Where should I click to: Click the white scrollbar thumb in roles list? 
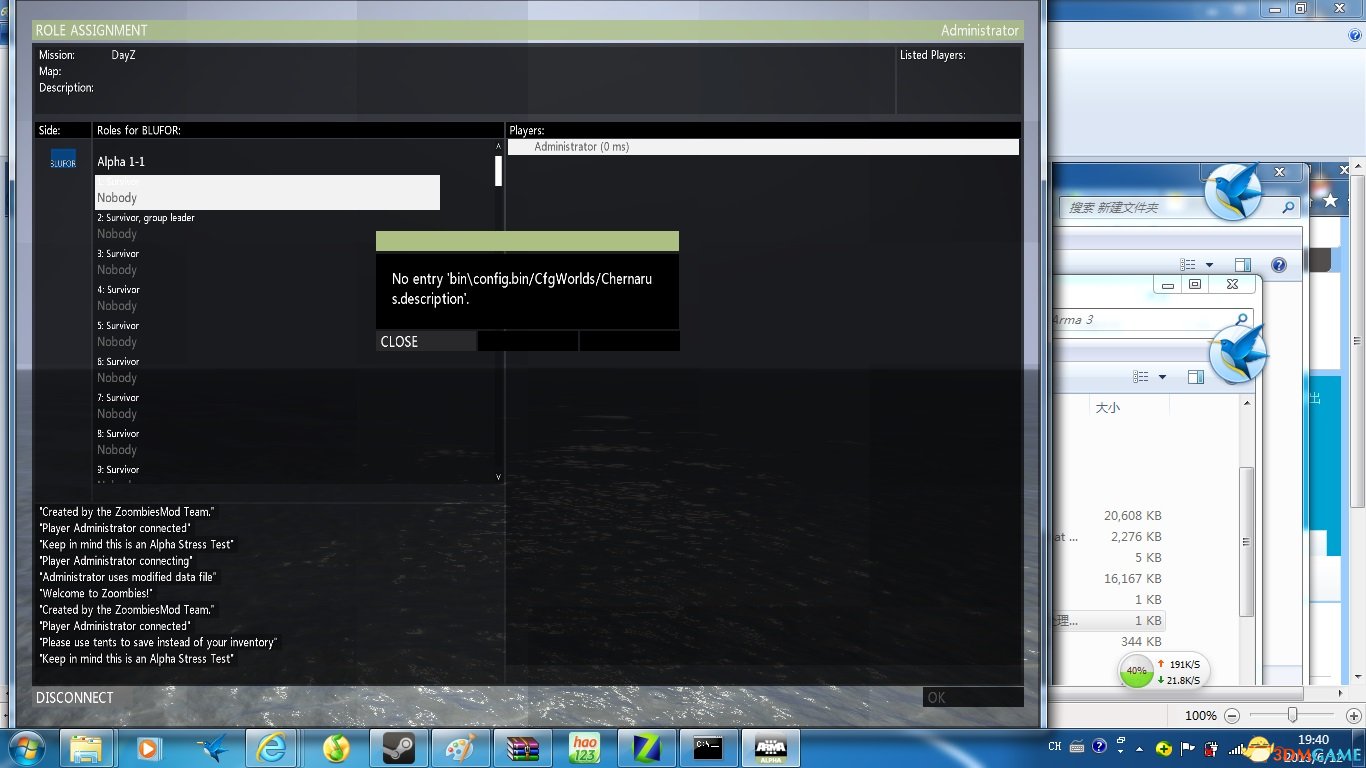pyautogui.click(x=498, y=170)
